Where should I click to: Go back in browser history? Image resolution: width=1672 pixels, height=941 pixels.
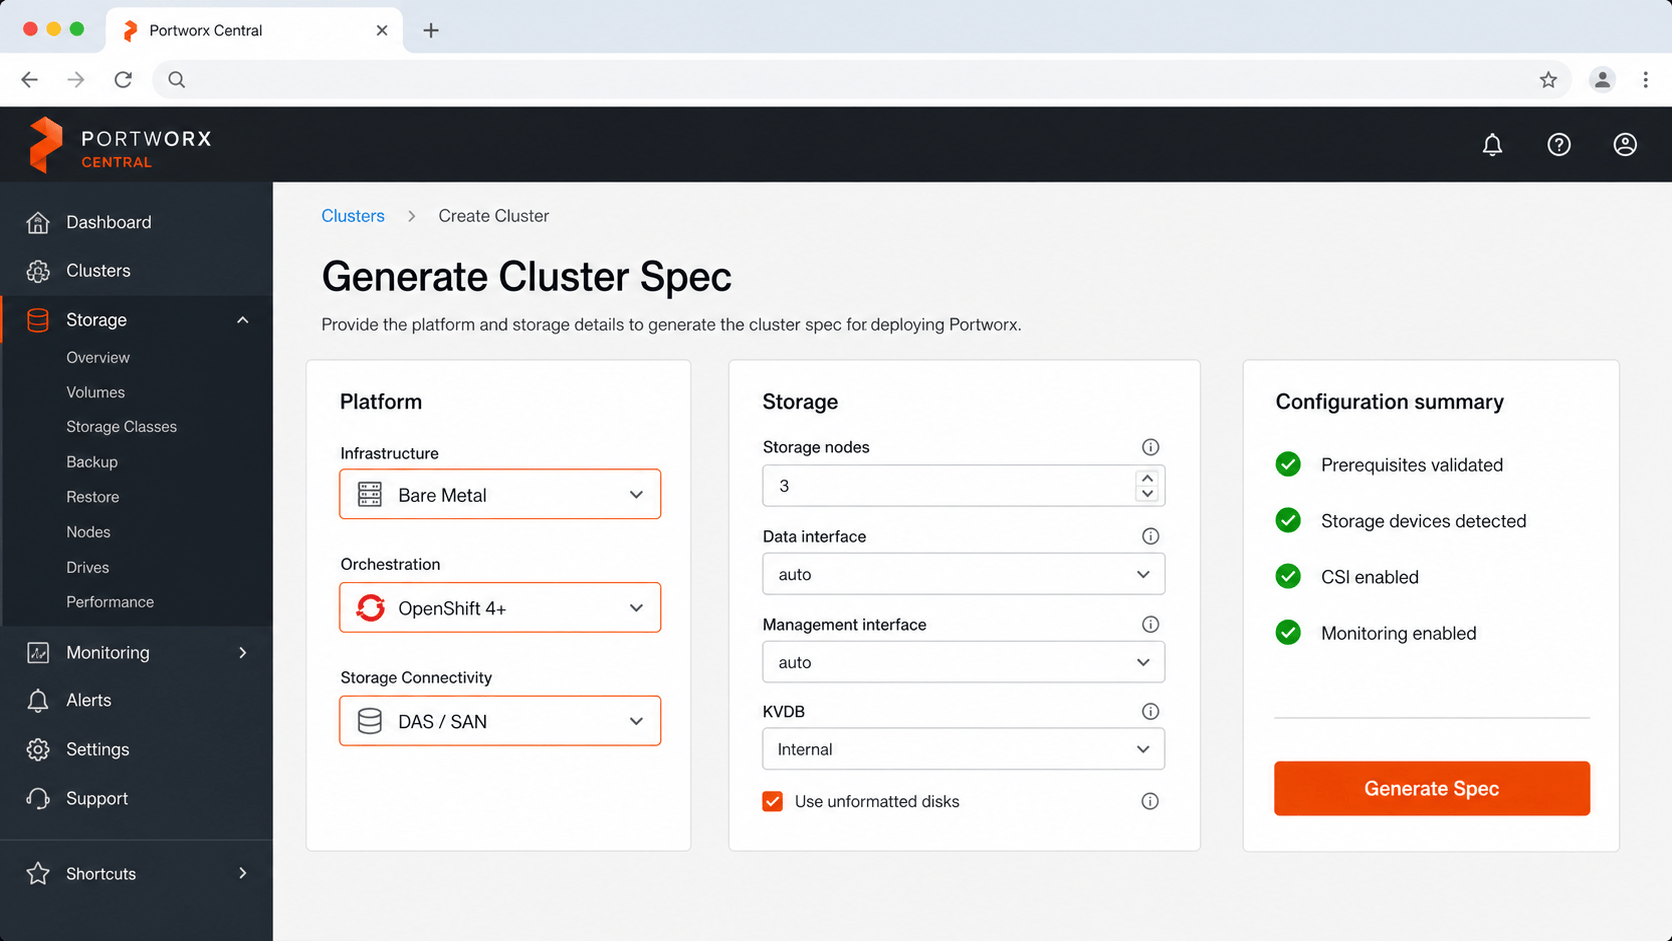point(30,80)
